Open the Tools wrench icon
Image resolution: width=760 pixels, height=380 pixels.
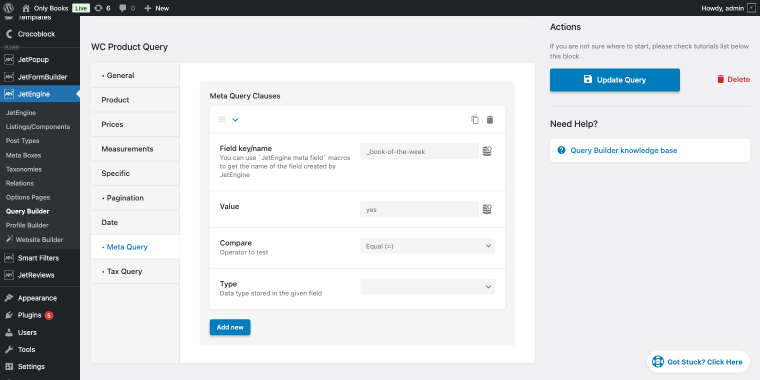(x=9, y=349)
